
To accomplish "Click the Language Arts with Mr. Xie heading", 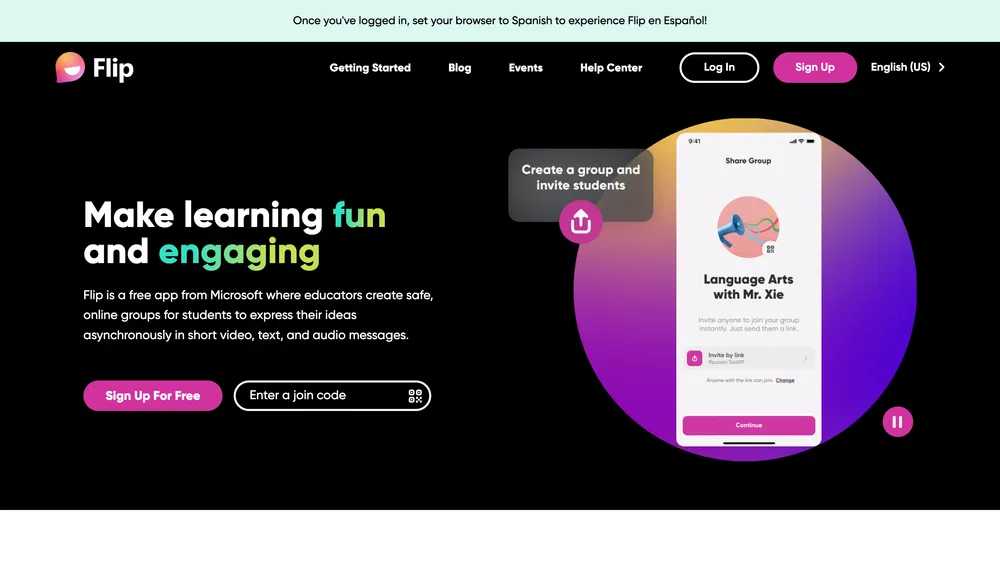I will 748,287.
